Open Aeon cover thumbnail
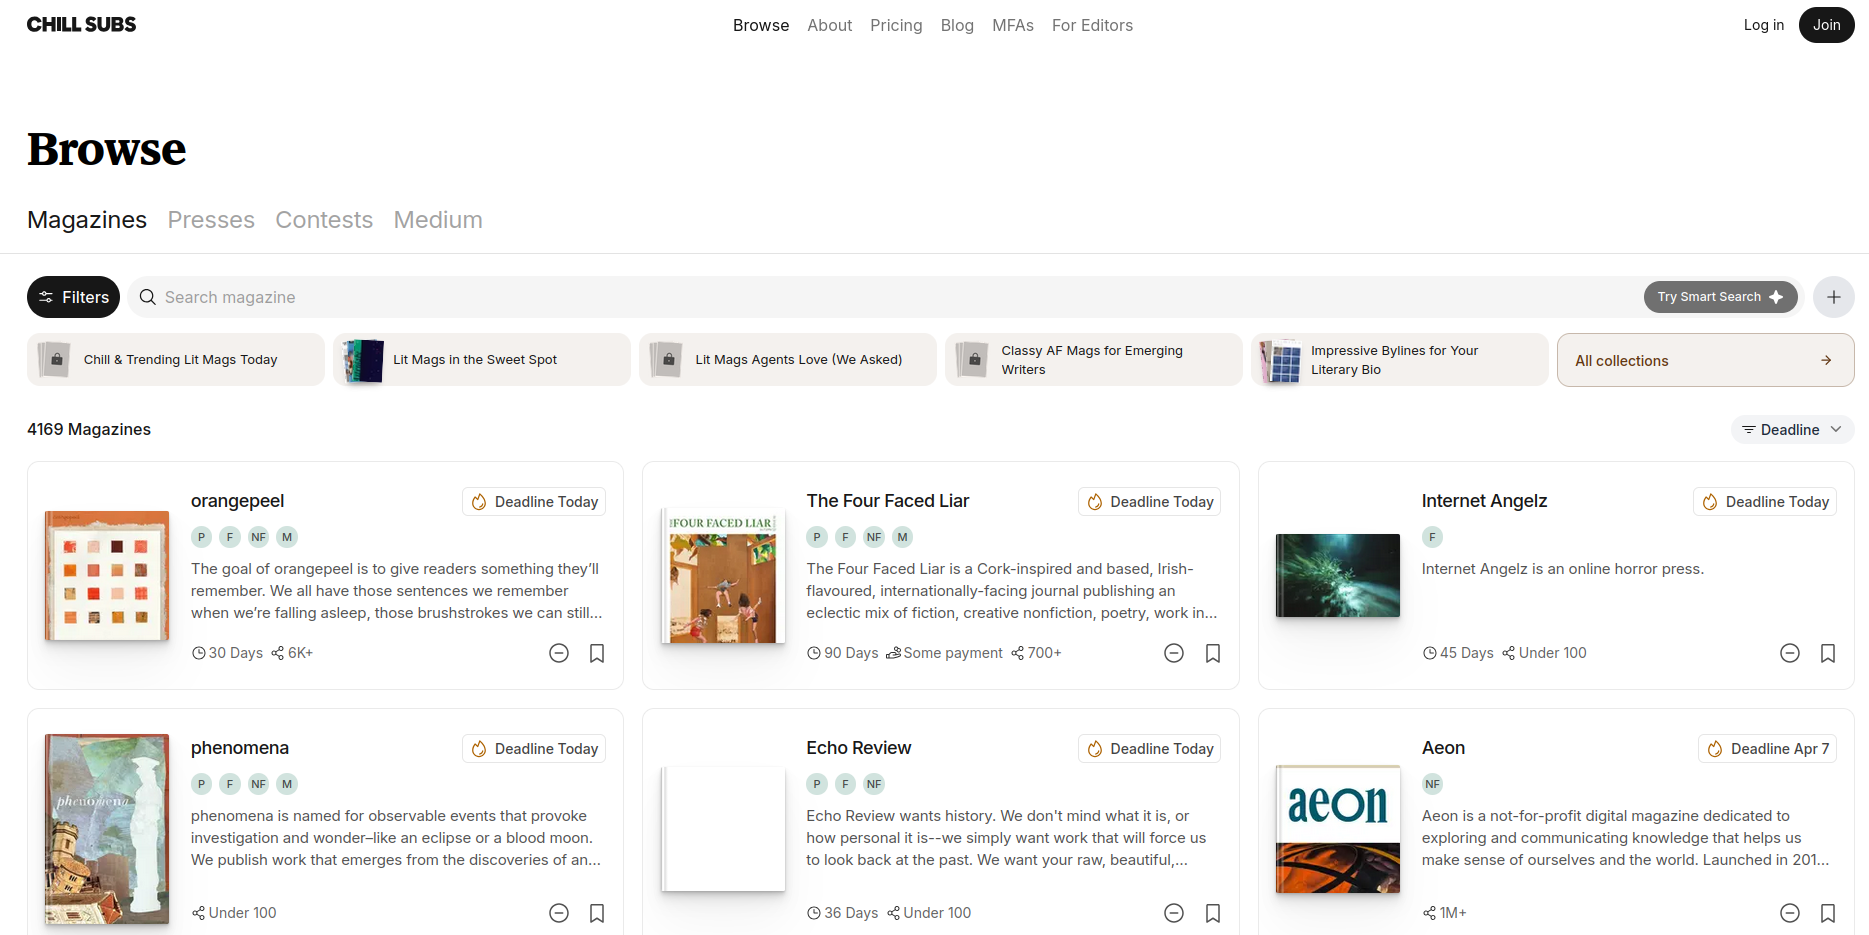Image resolution: width=1869 pixels, height=935 pixels. [x=1338, y=829]
